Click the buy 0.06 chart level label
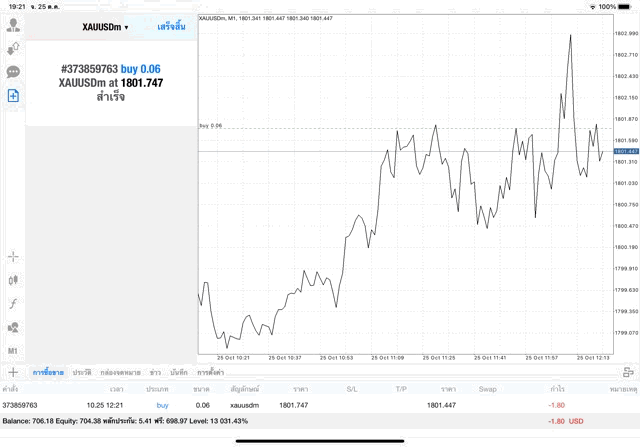Image resolution: width=640 pixels, height=447 pixels. click(x=211, y=126)
